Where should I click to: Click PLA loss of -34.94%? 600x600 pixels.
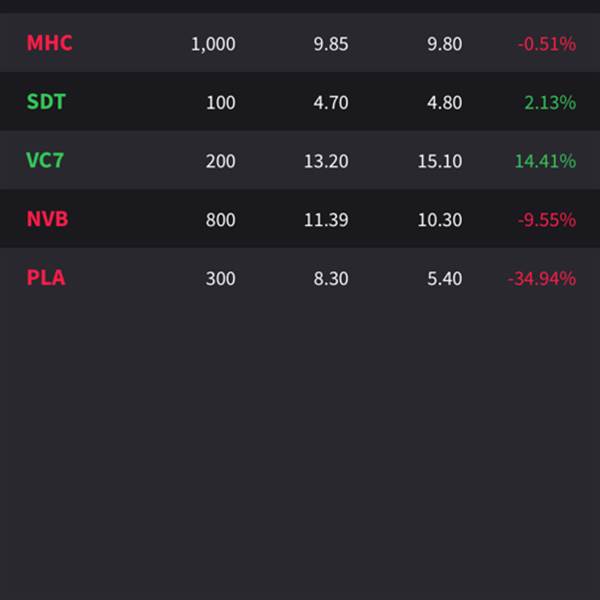tap(542, 279)
